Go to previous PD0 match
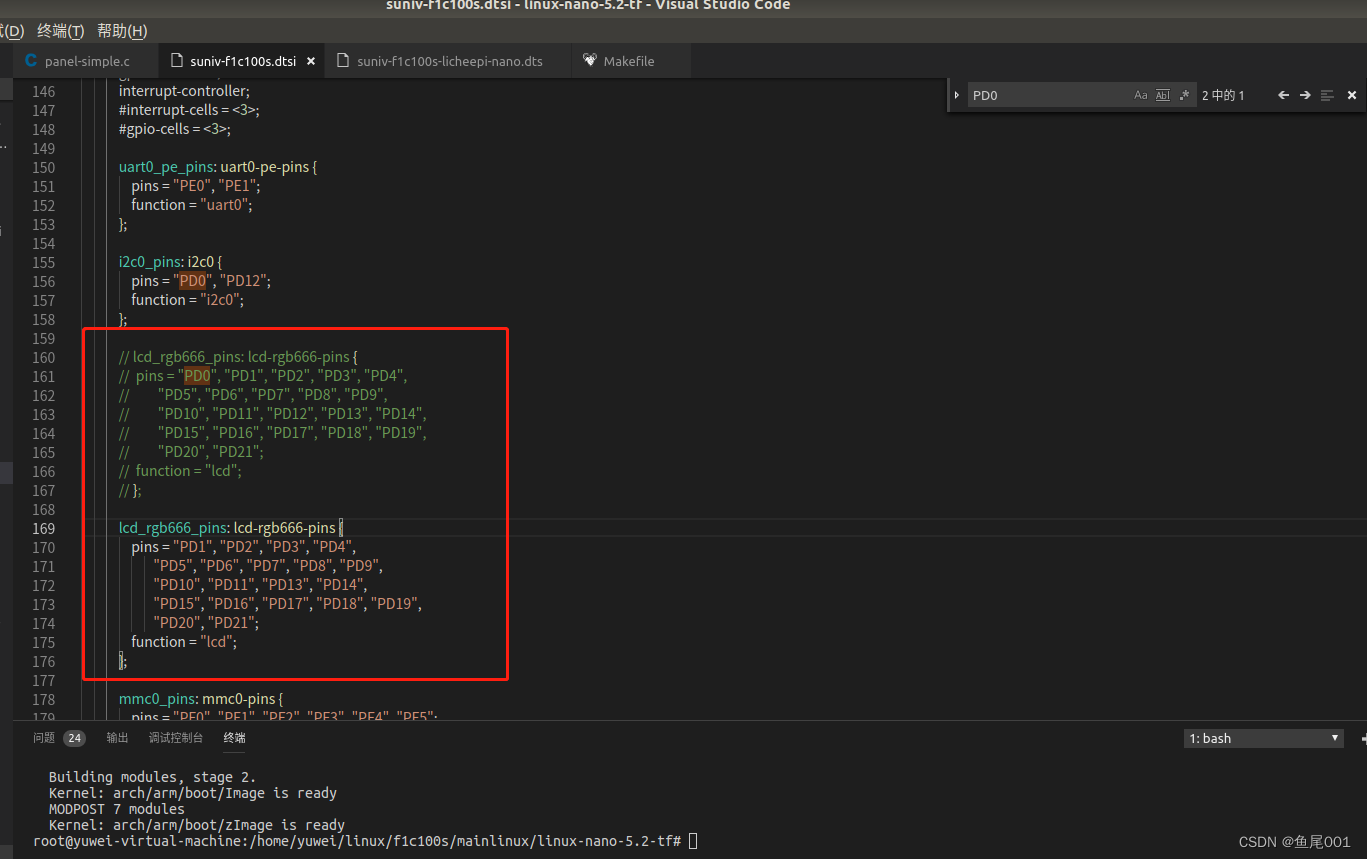 tap(1283, 95)
